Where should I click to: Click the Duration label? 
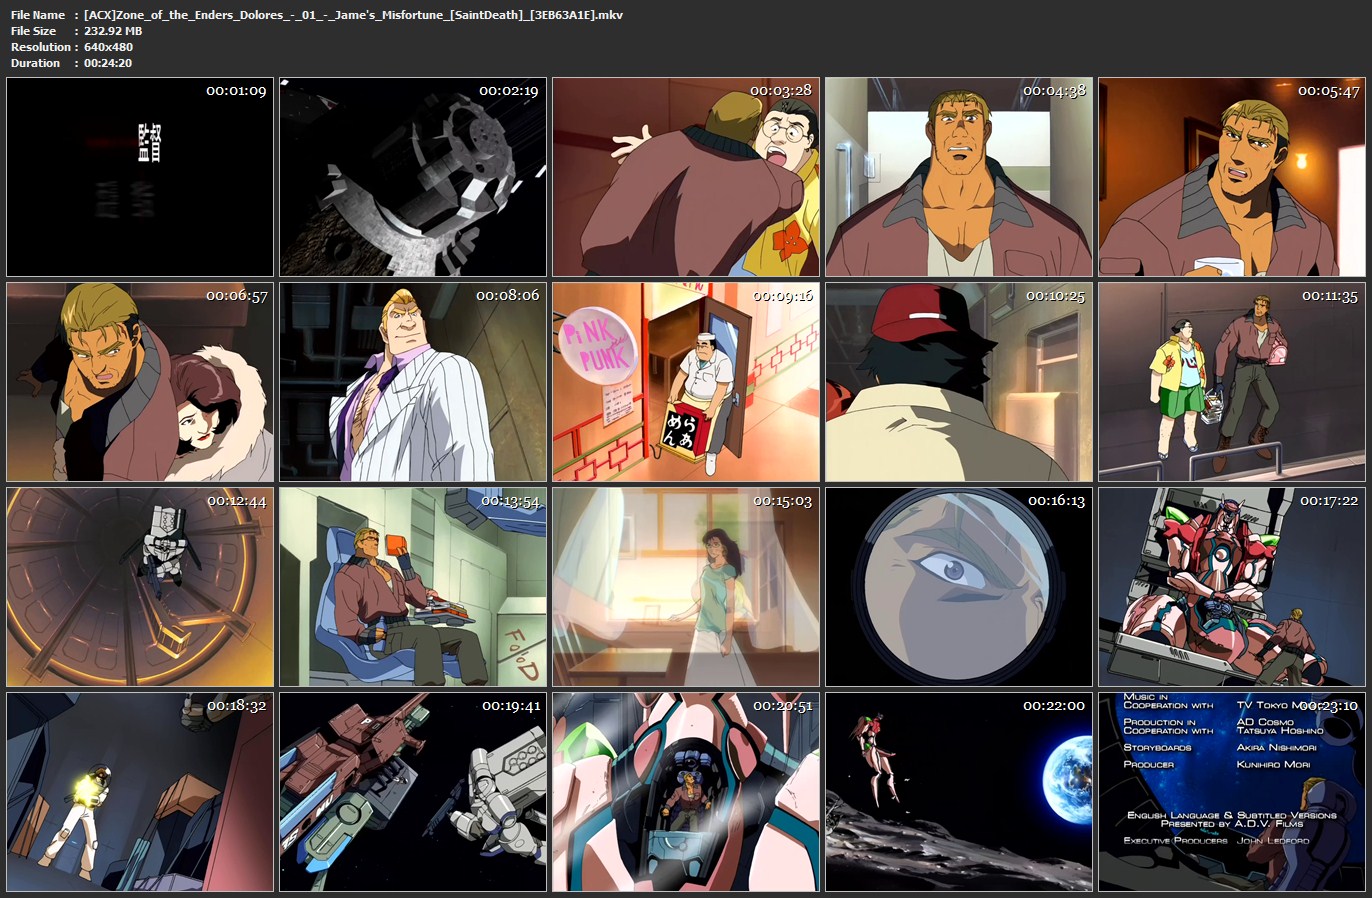click(x=36, y=63)
